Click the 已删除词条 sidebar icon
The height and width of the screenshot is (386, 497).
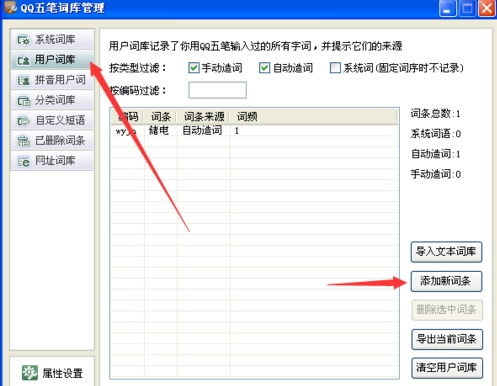coord(24,141)
